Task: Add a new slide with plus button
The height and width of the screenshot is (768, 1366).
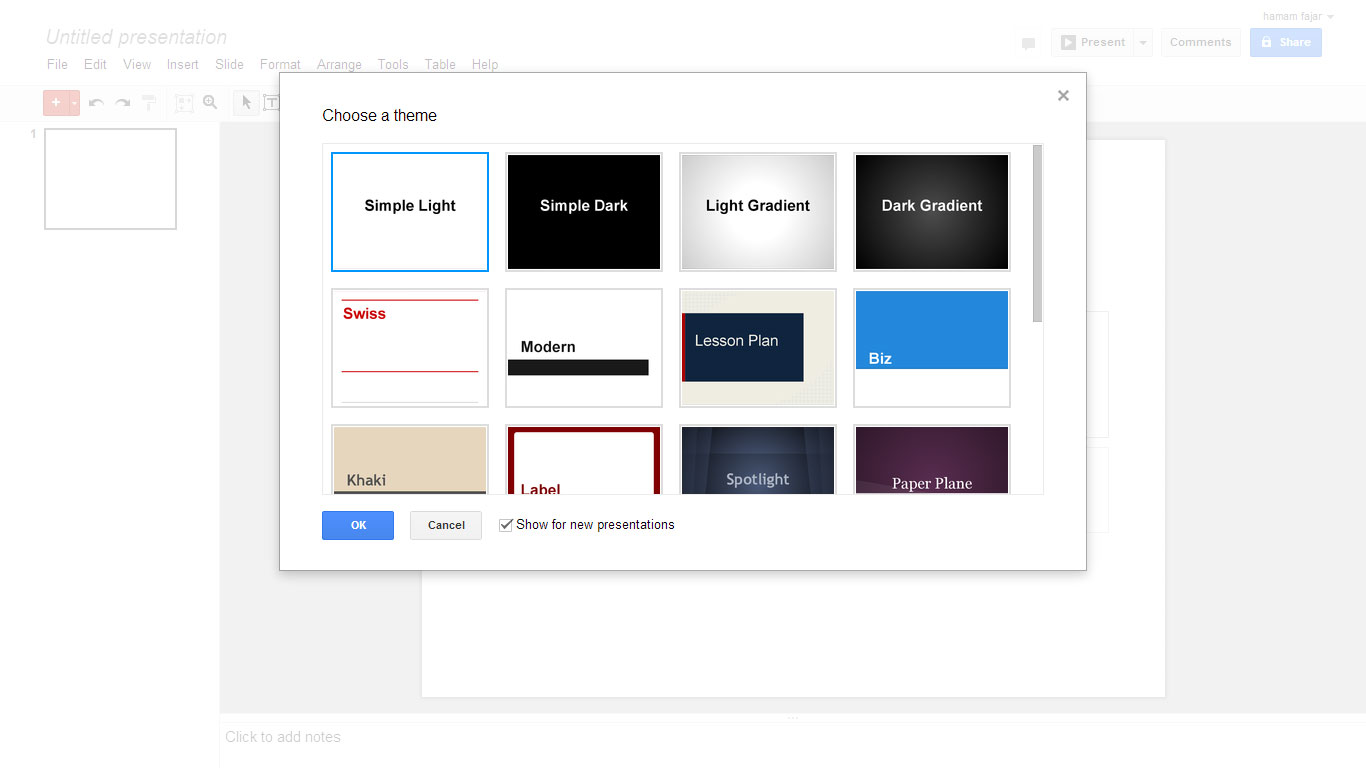Action: [55, 102]
